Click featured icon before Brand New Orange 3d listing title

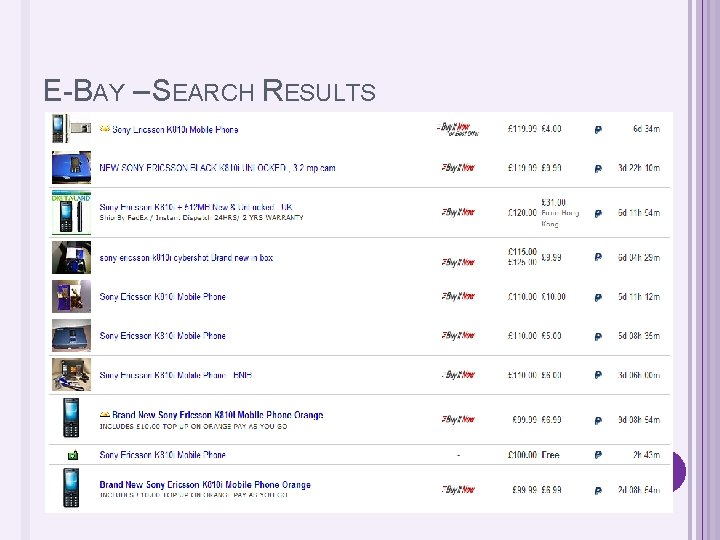click(x=105, y=414)
